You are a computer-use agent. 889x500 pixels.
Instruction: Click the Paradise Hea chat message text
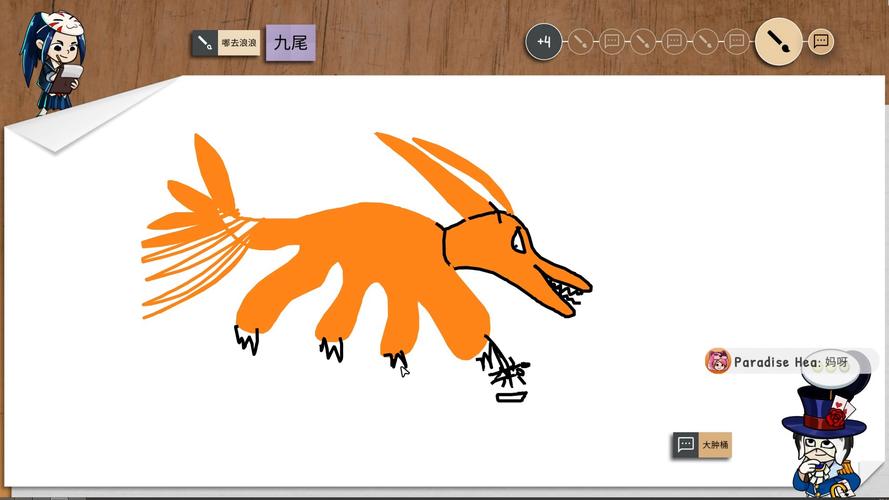click(x=790, y=362)
